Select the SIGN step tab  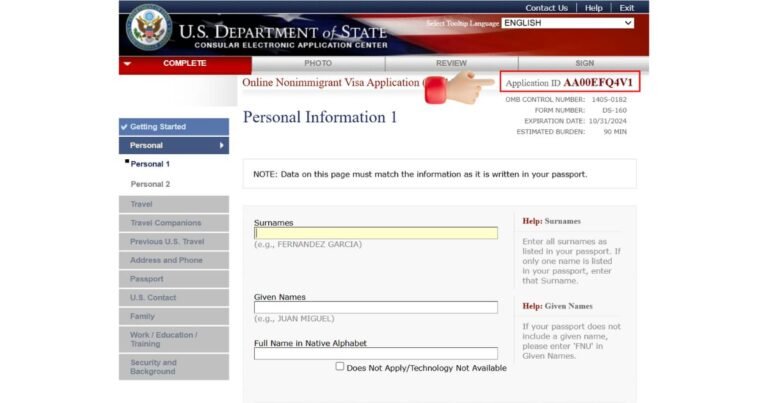(584, 64)
